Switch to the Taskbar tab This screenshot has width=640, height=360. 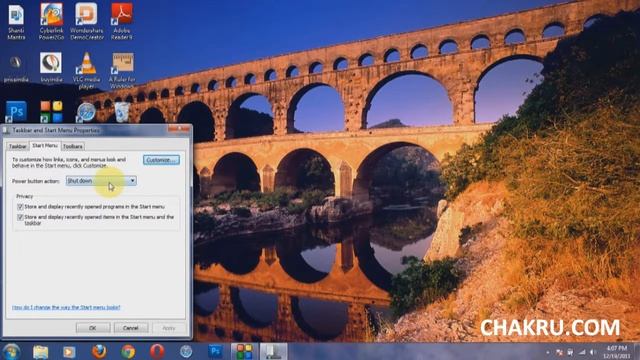click(18, 146)
